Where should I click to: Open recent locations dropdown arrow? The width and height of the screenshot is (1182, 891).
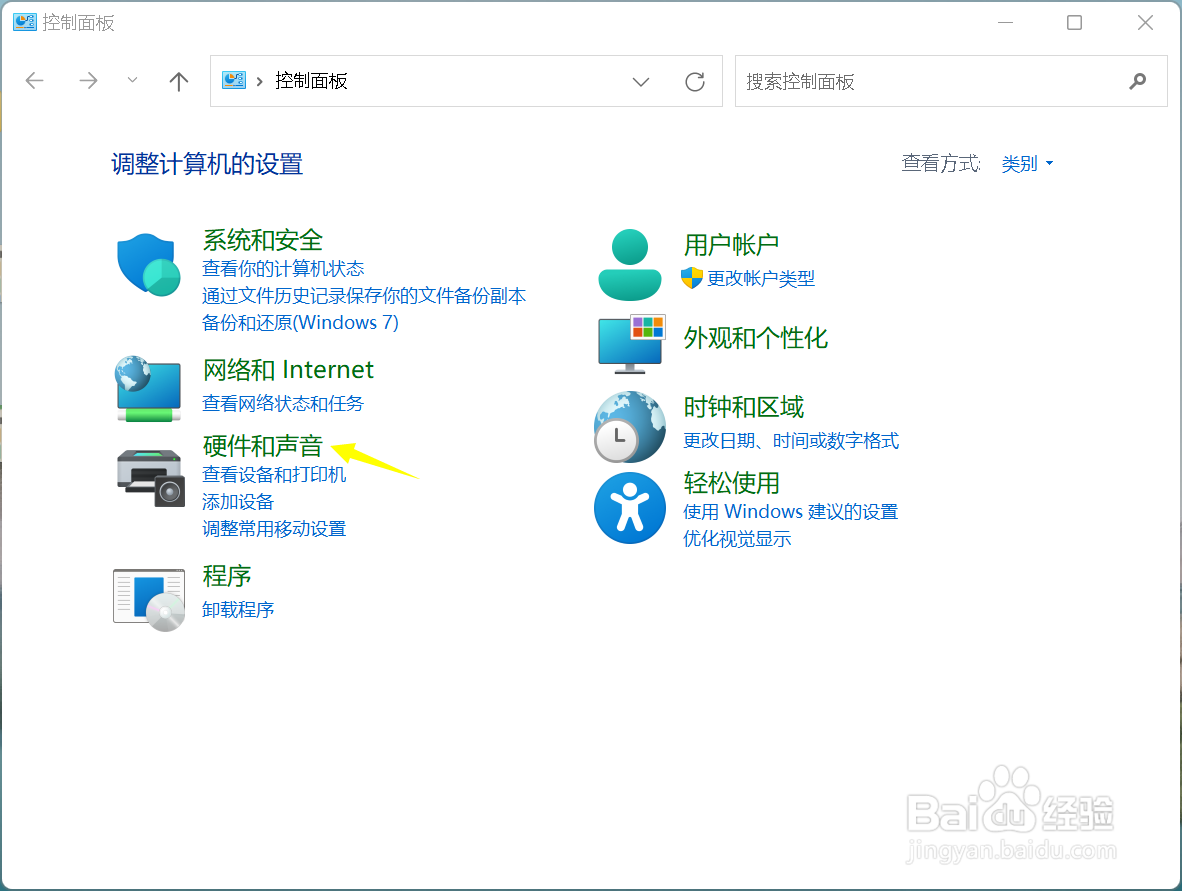pos(133,80)
